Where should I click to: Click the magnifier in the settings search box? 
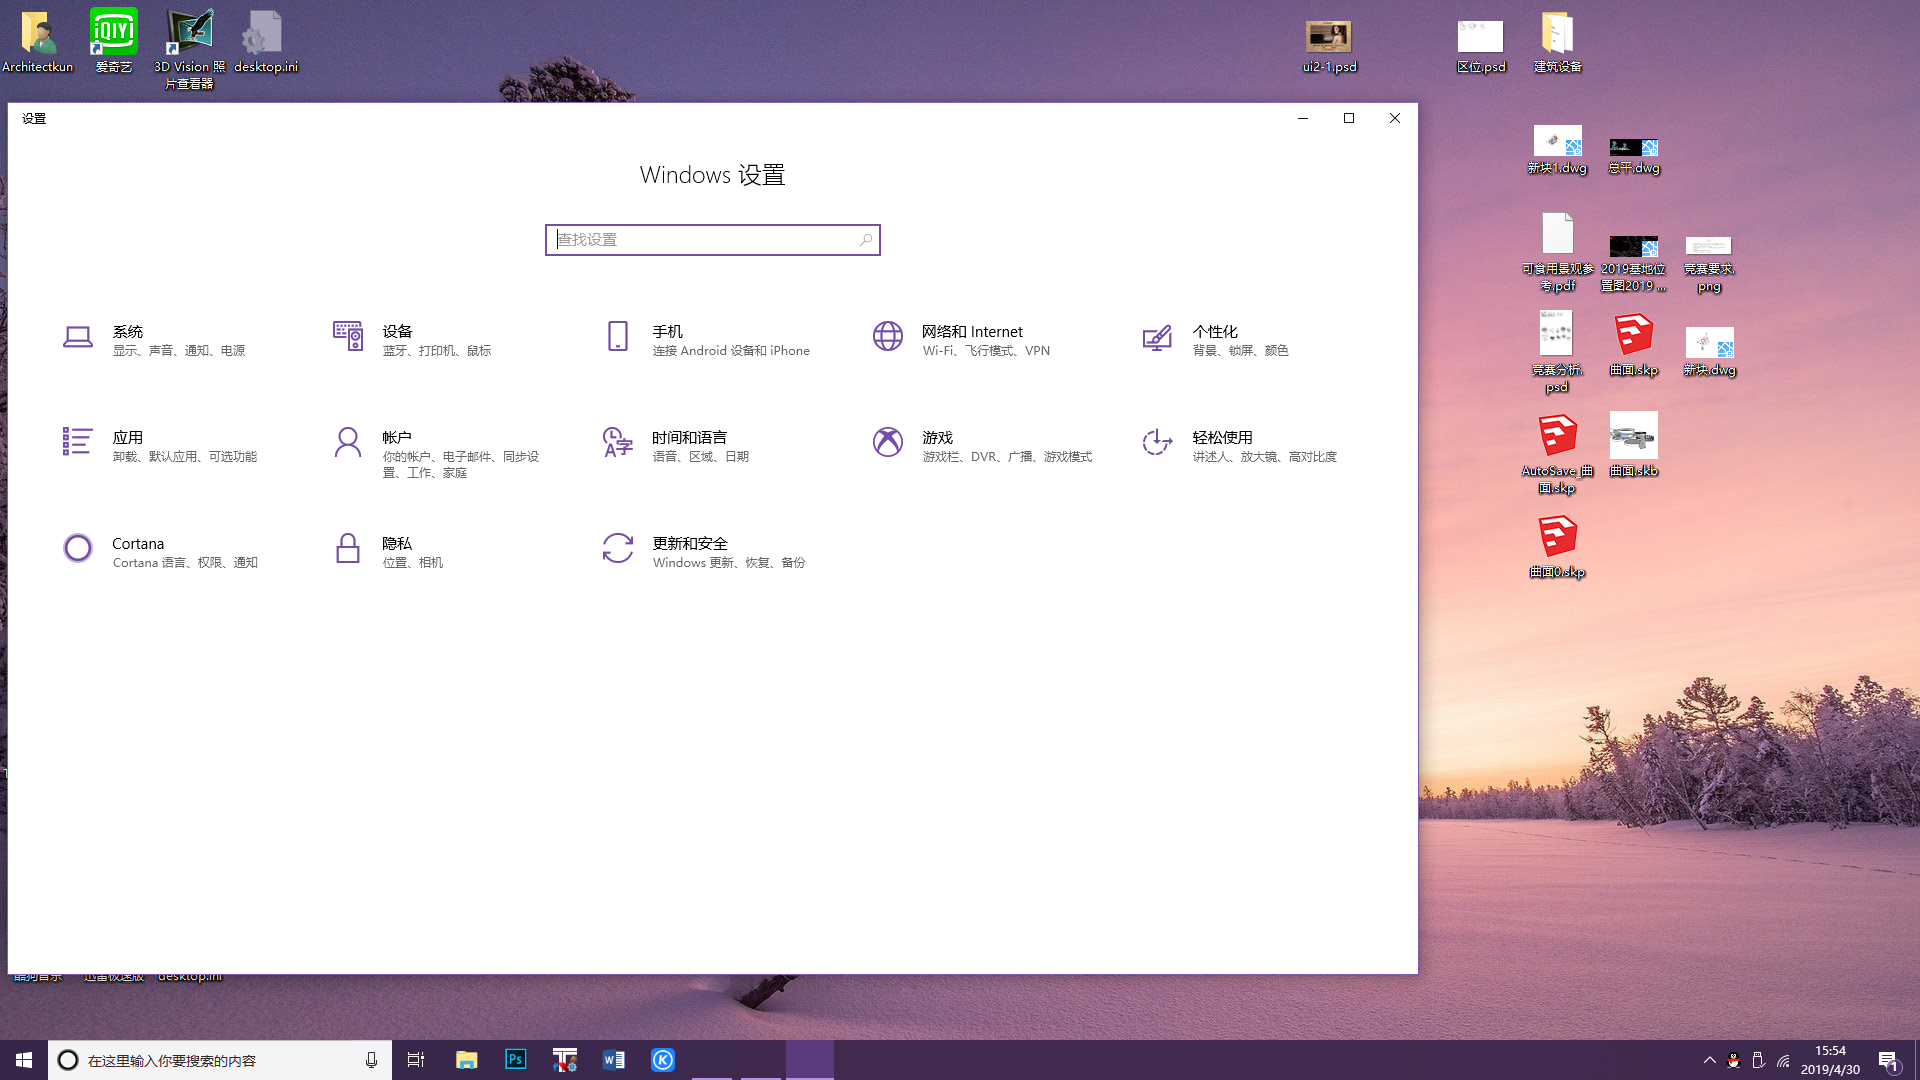point(866,240)
